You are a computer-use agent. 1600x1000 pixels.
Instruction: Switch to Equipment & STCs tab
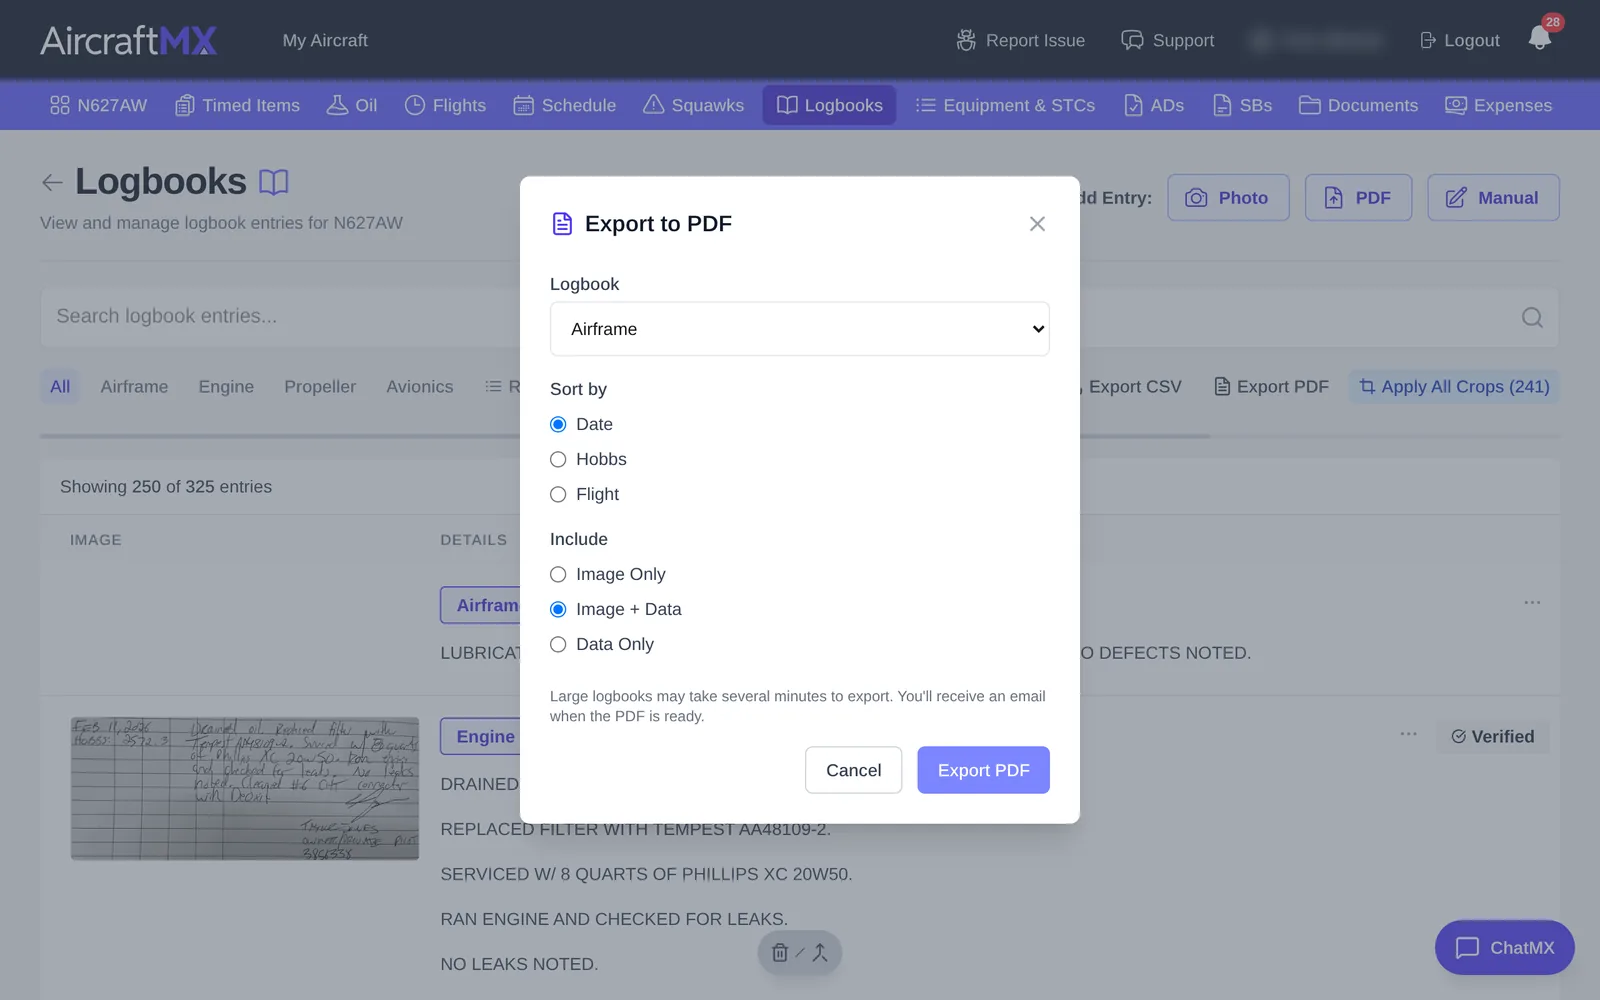click(1005, 105)
